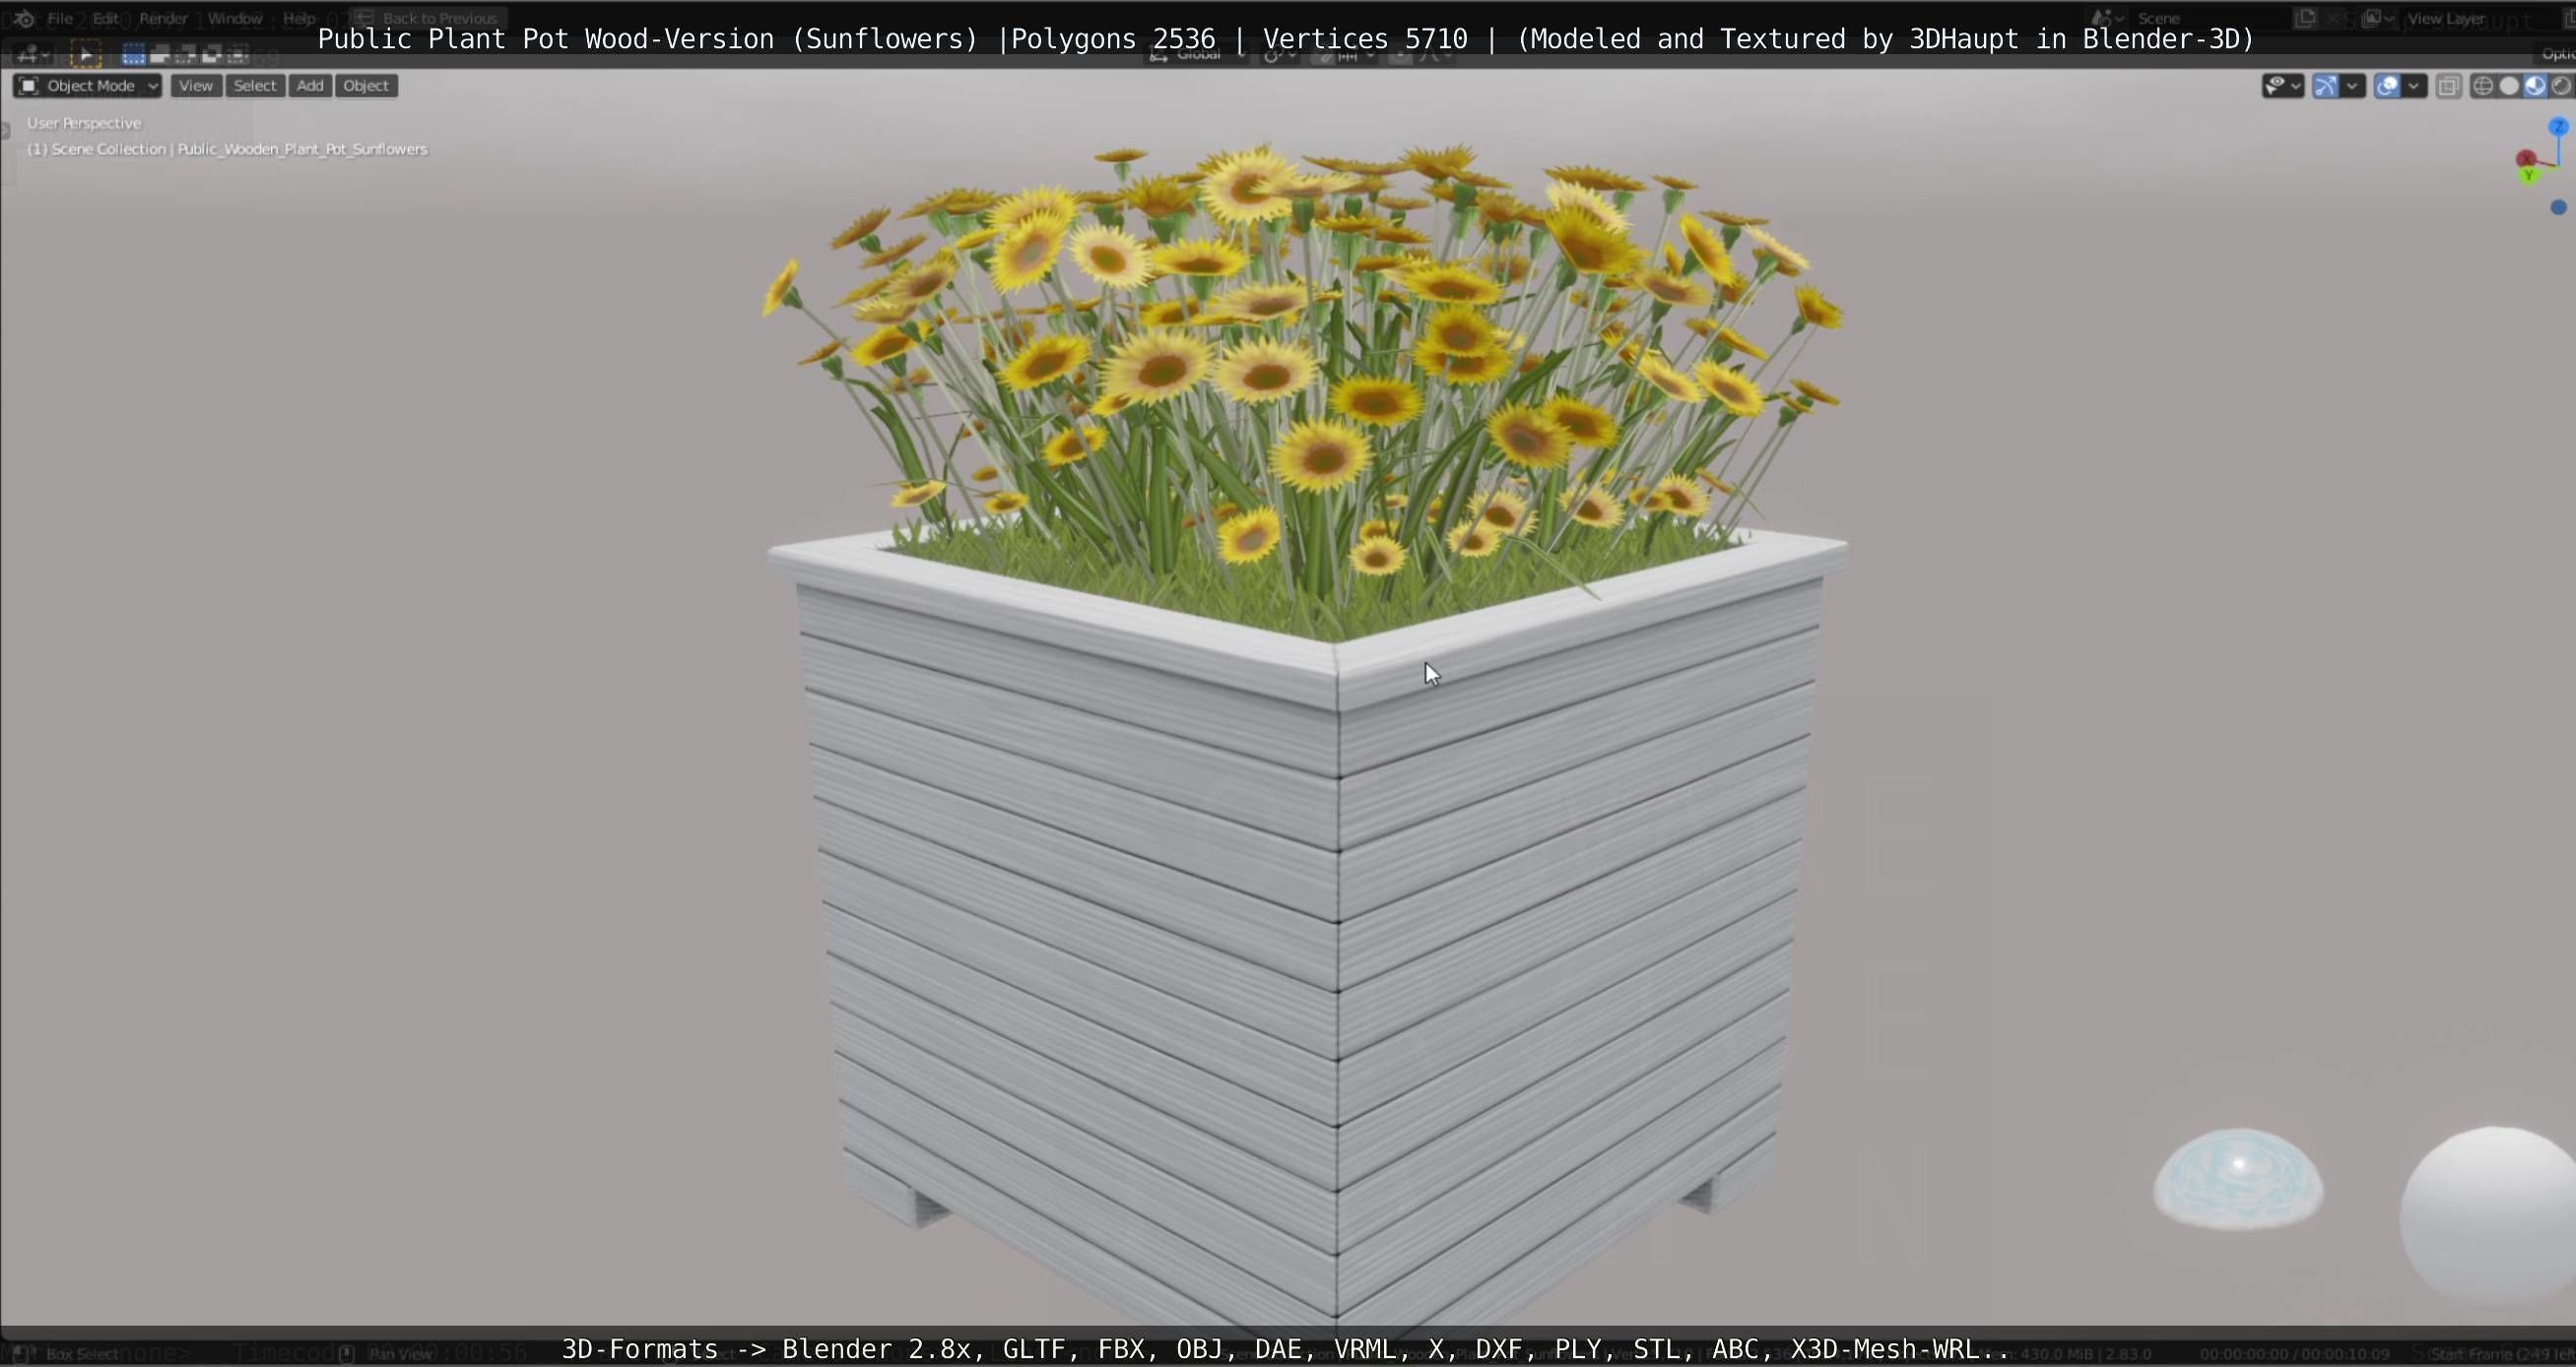
Task: Expand the overlays options dropdown arrow
Action: coord(2414,86)
